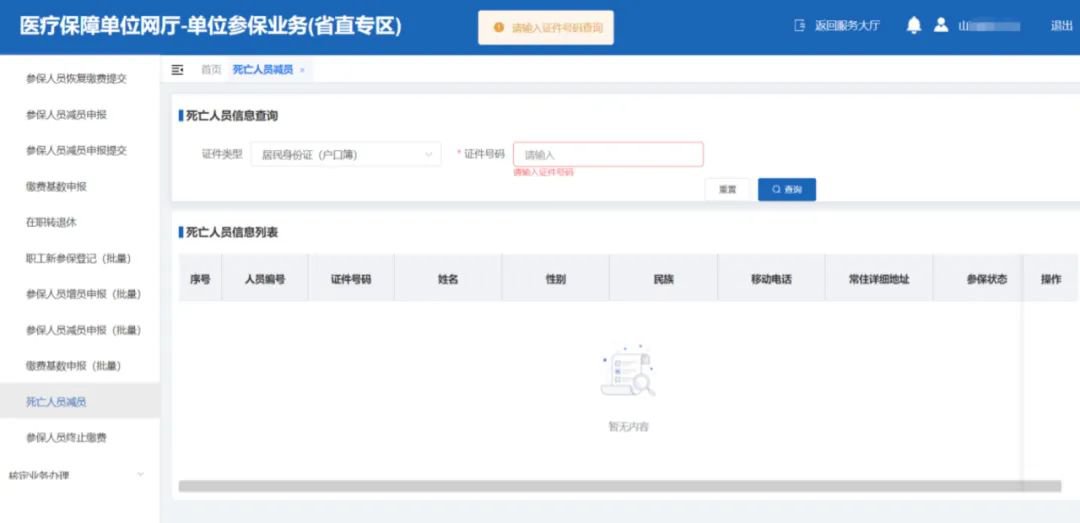Image resolution: width=1080 pixels, height=523 pixels.
Task: Click the 参保状态 column header
Action: click(x=986, y=279)
